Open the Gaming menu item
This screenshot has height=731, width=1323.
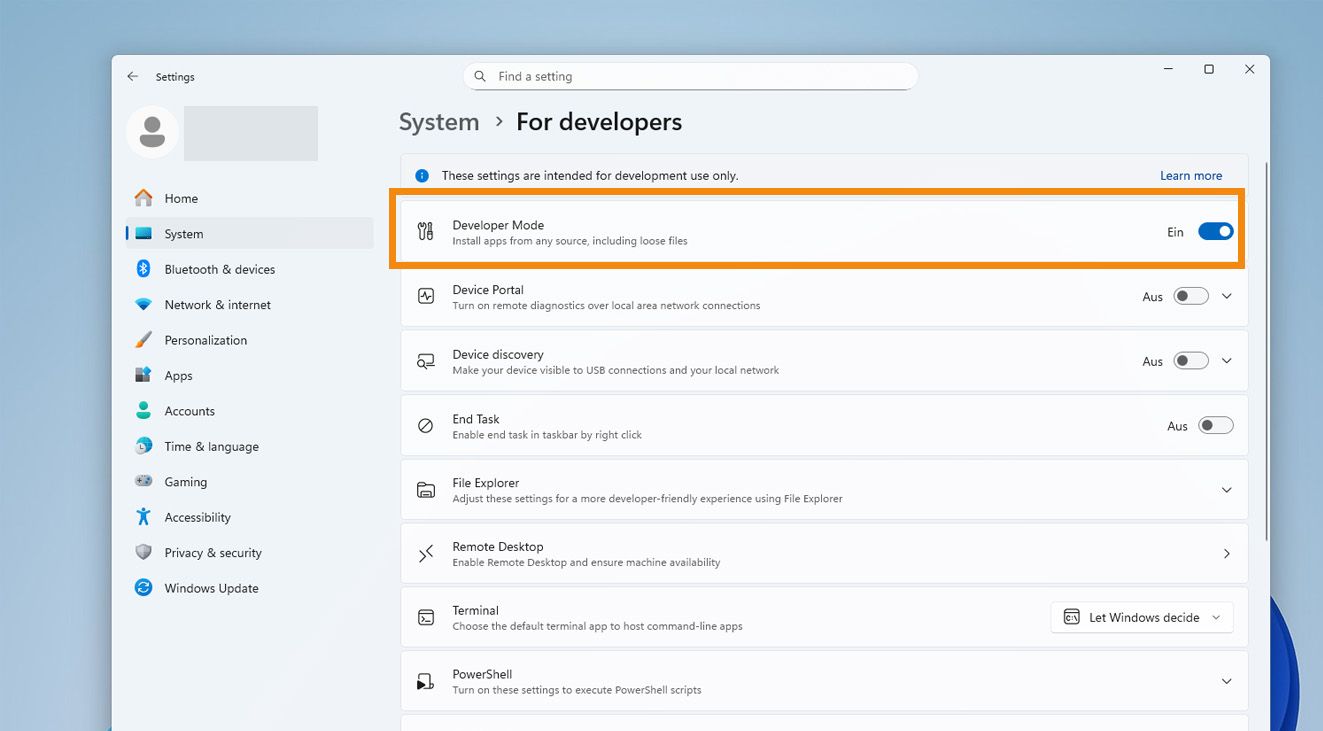click(249, 481)
